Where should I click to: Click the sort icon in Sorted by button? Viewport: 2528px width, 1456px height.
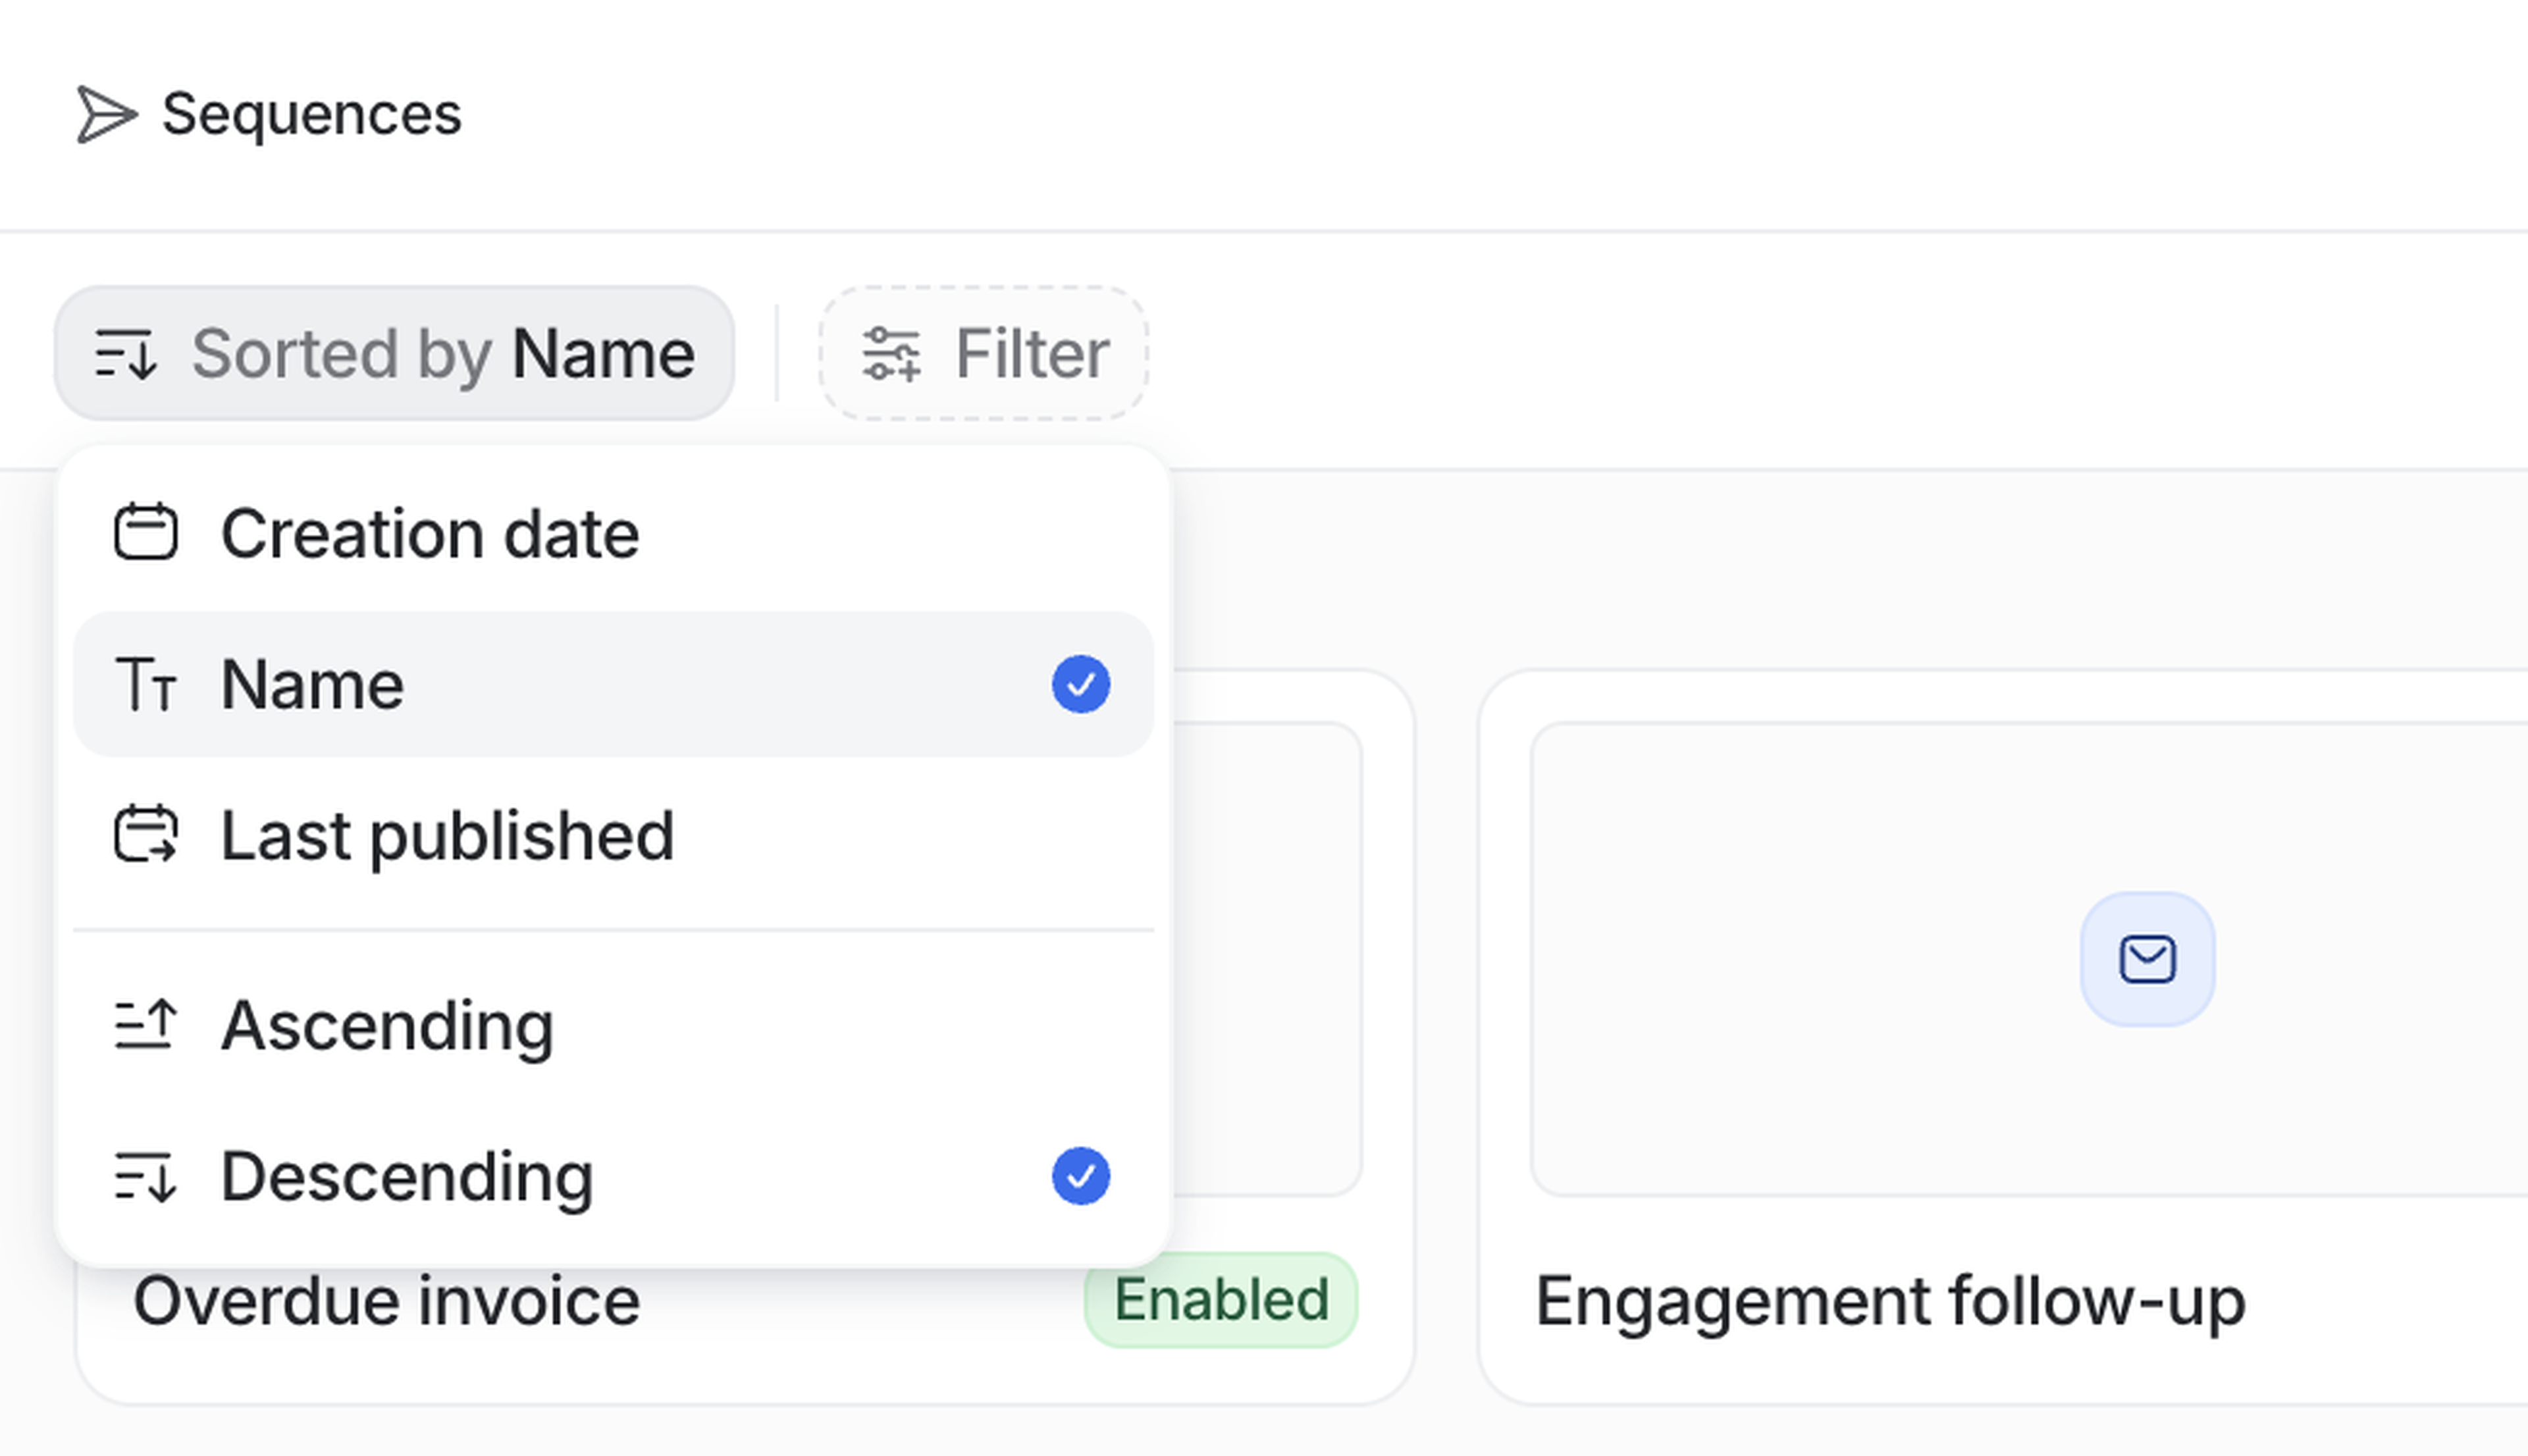coord(125,354)
